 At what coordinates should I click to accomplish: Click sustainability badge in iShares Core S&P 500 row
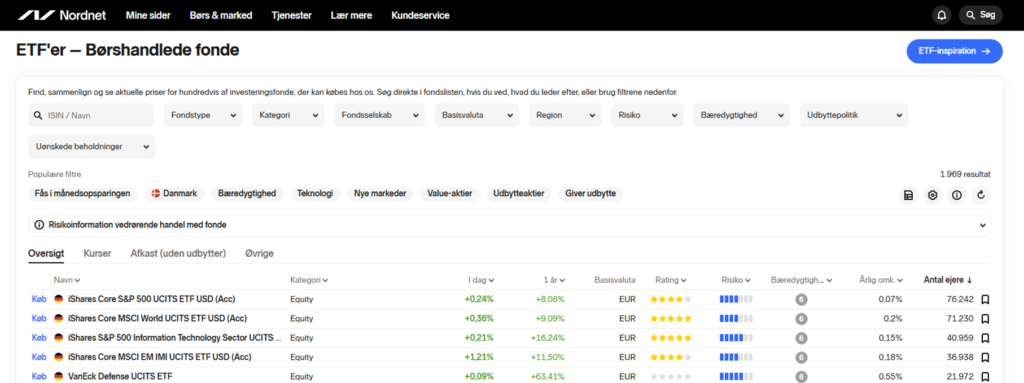801,299
